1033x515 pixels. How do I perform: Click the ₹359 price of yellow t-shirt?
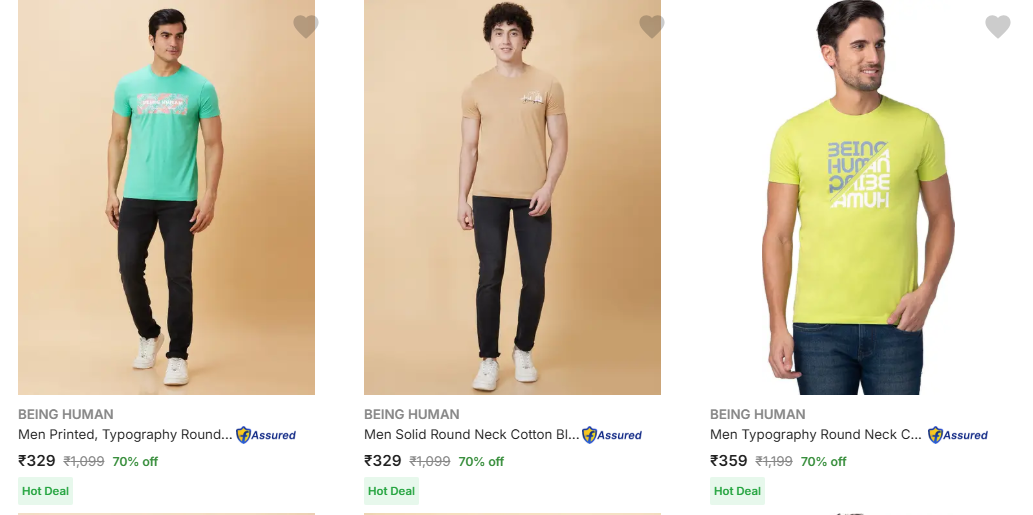coord(729,461)
